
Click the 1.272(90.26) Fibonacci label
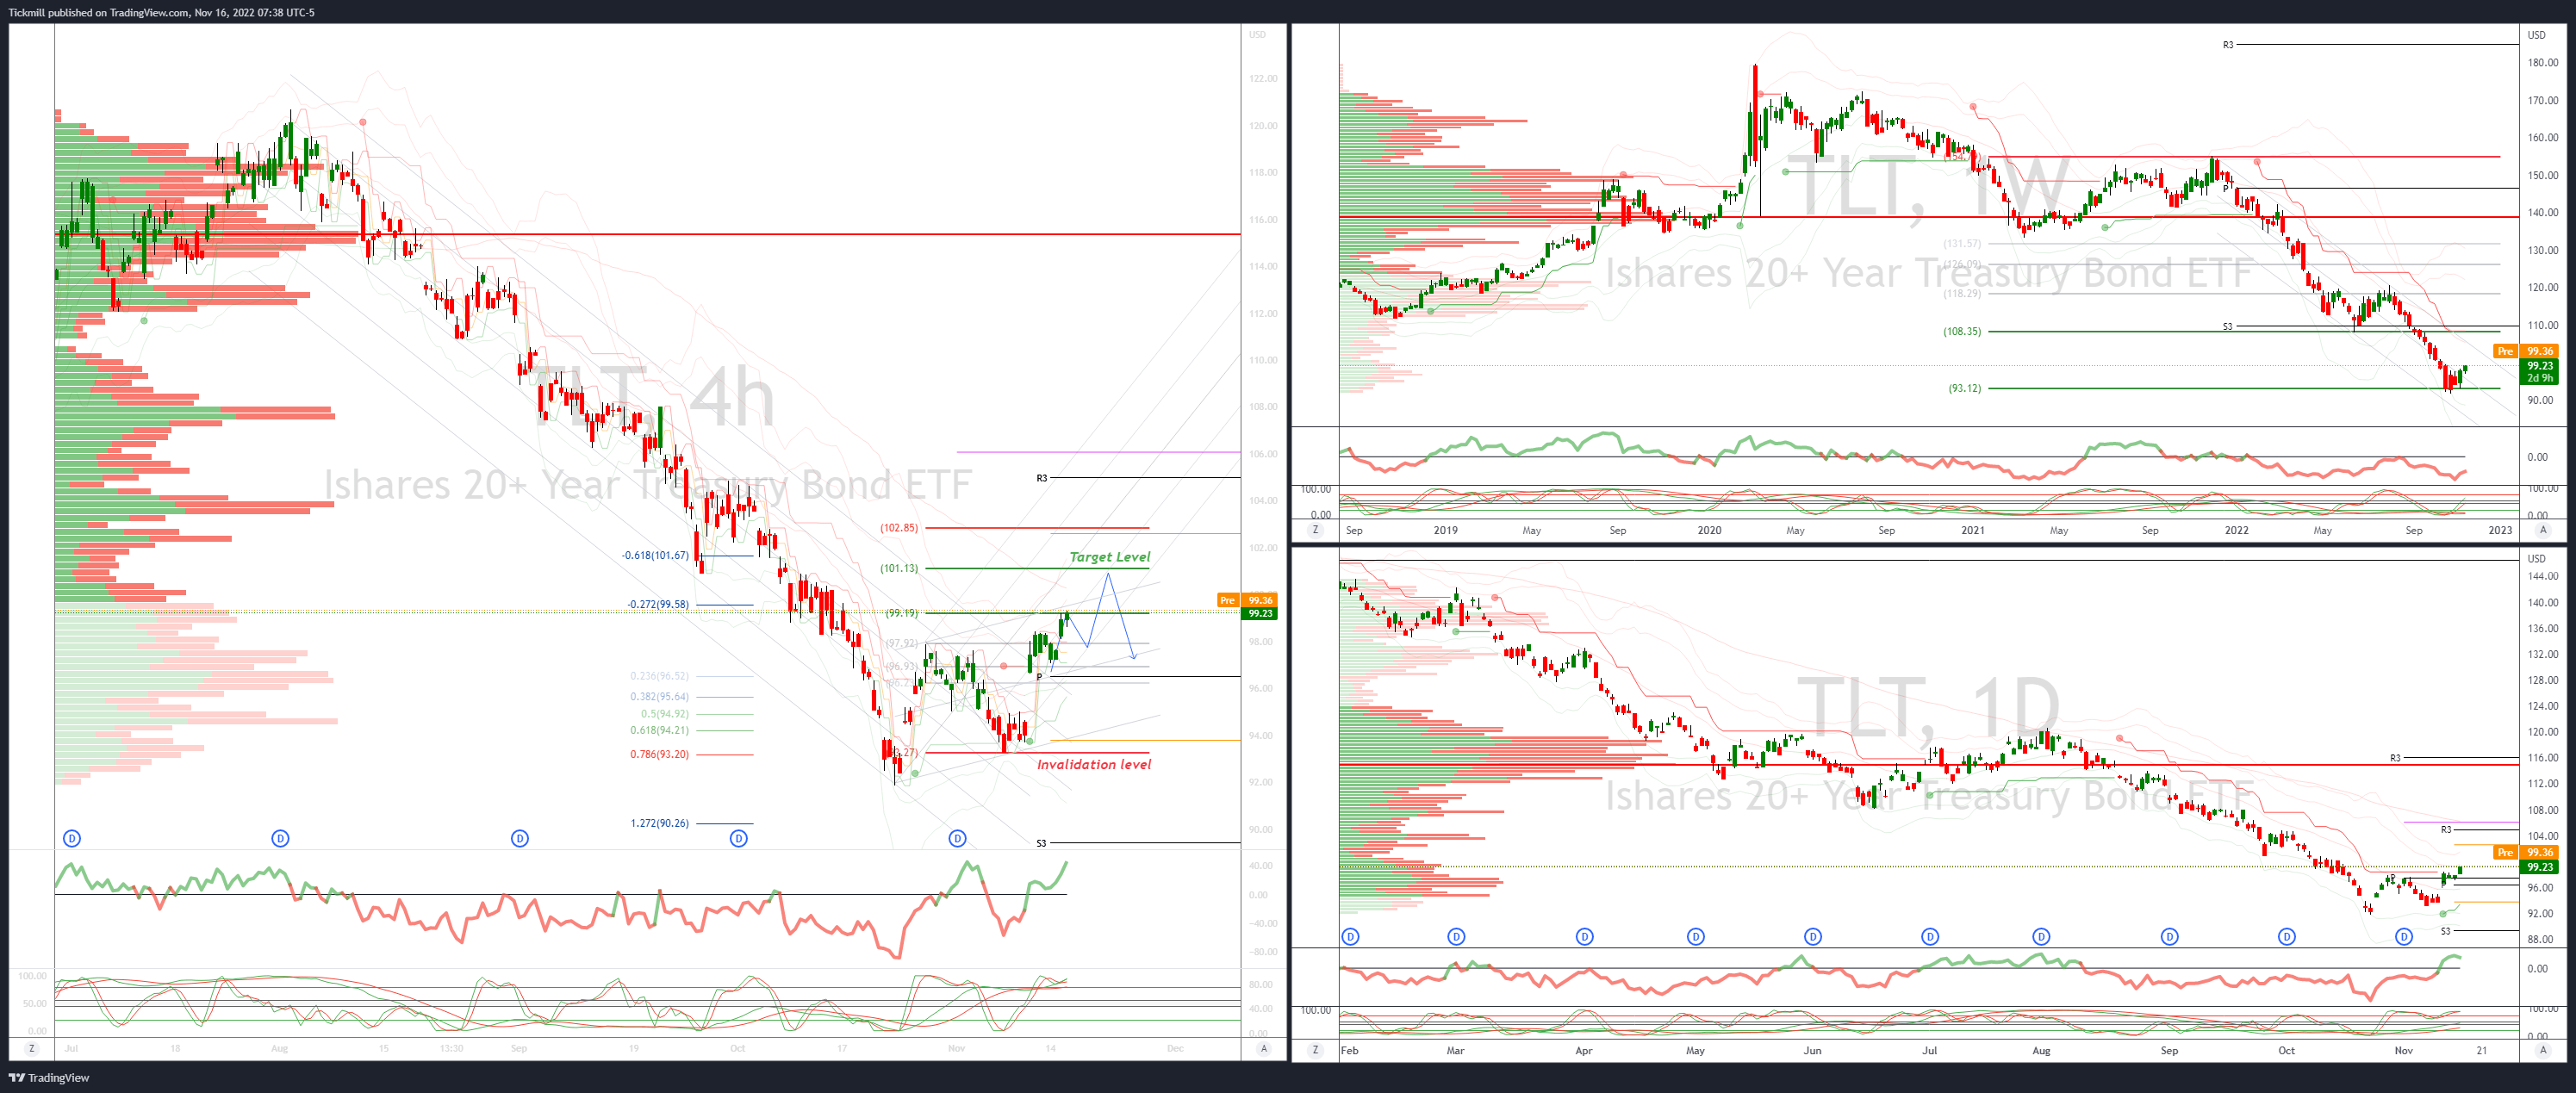pyautogui.click(x=659, y=823)
